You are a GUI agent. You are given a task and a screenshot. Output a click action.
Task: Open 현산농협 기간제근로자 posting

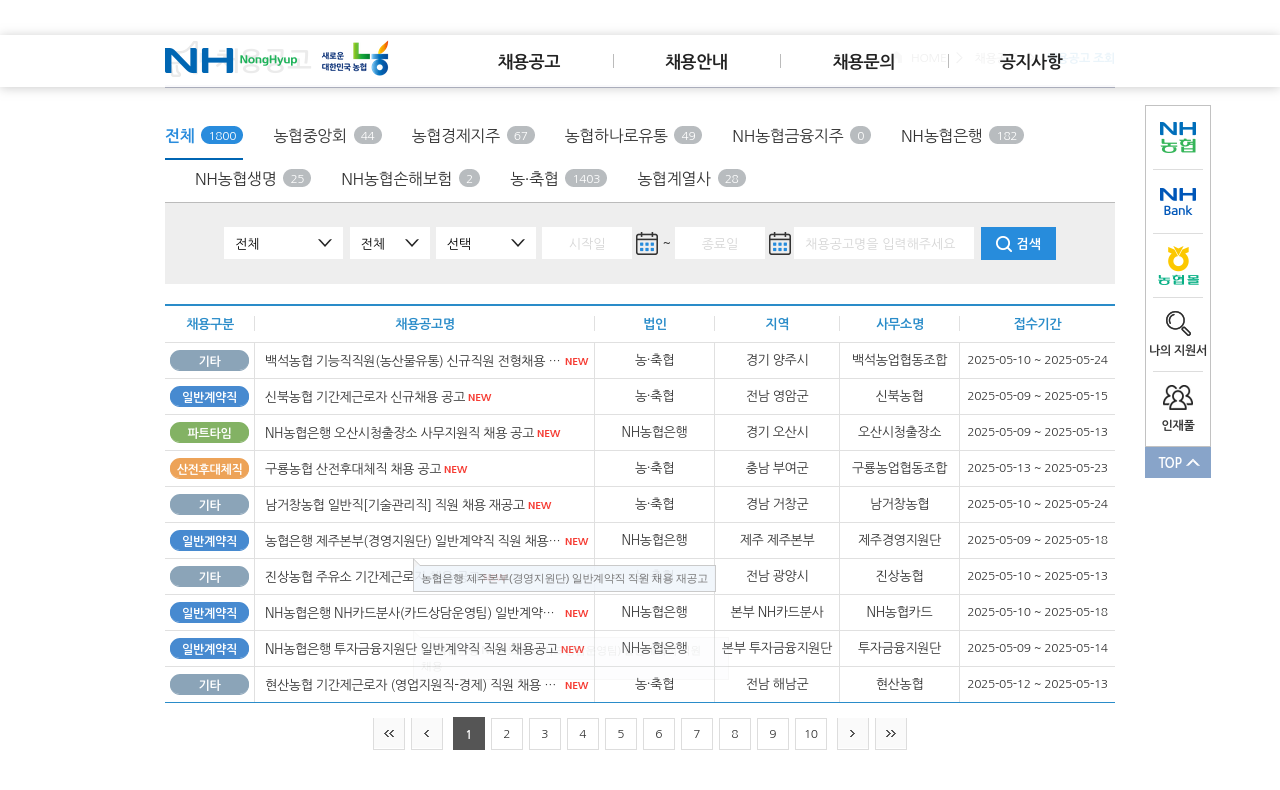pos(411,684)
